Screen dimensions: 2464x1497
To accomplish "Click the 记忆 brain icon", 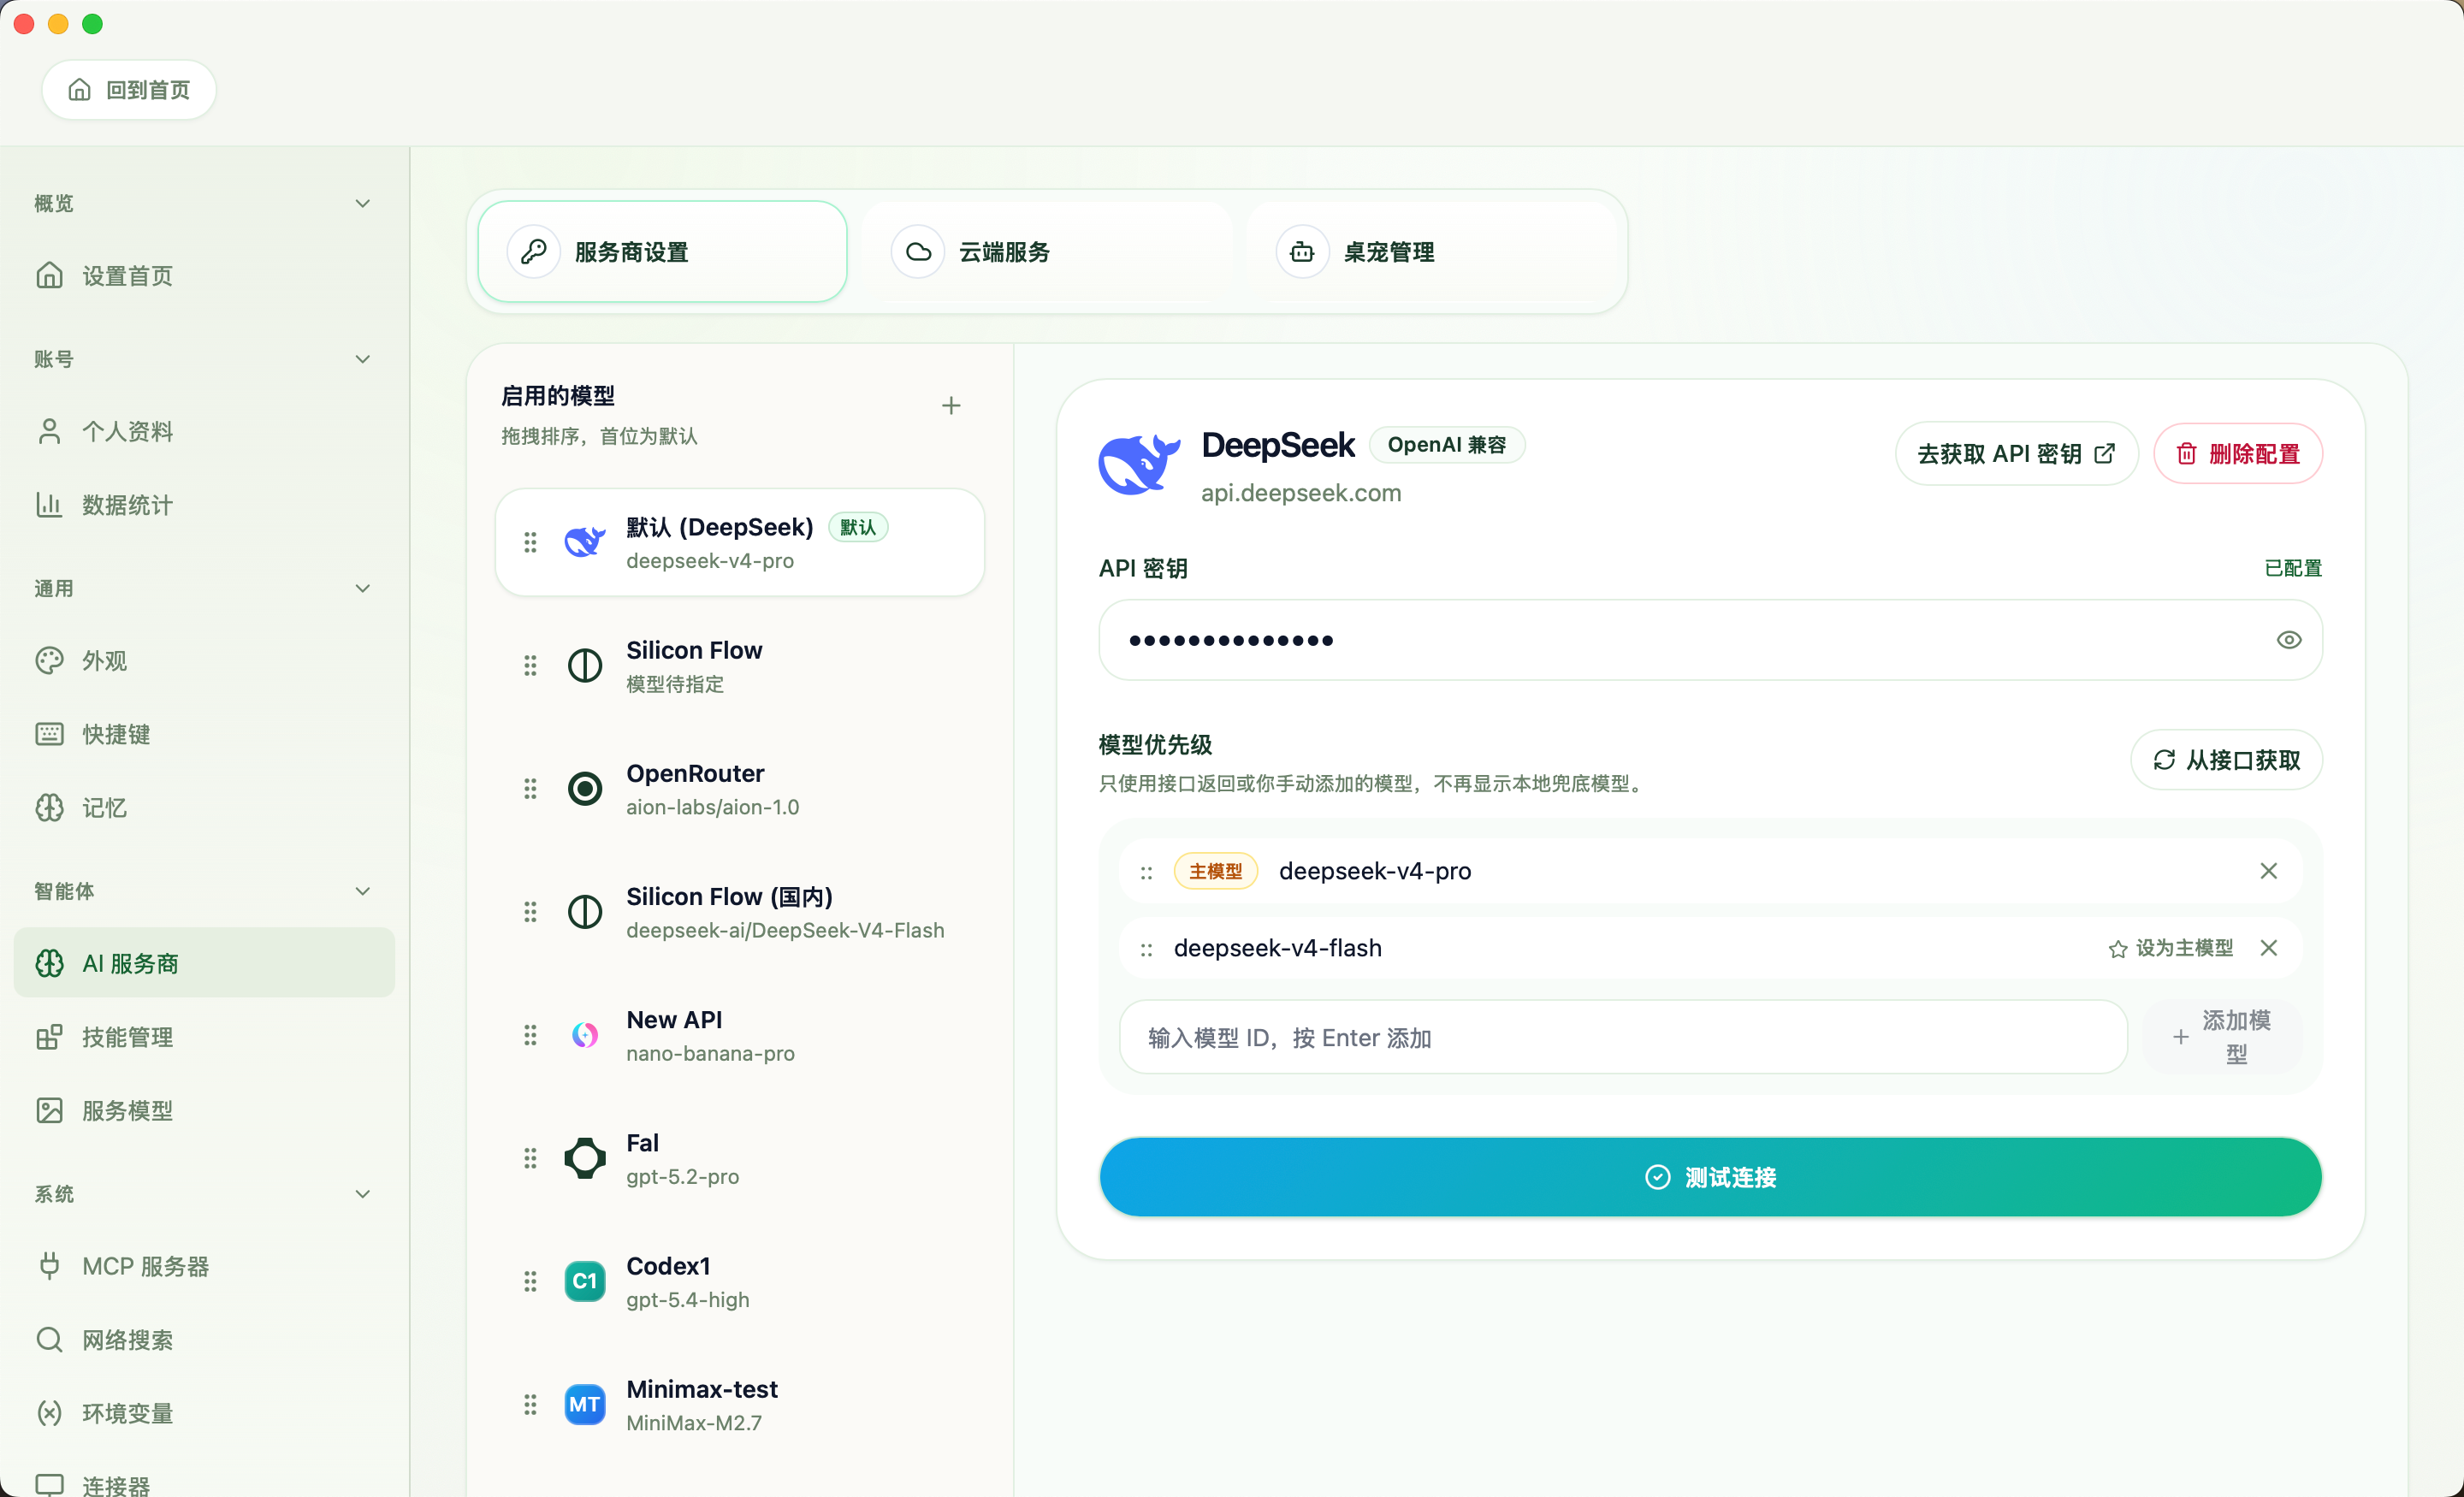I will (49, 807).
